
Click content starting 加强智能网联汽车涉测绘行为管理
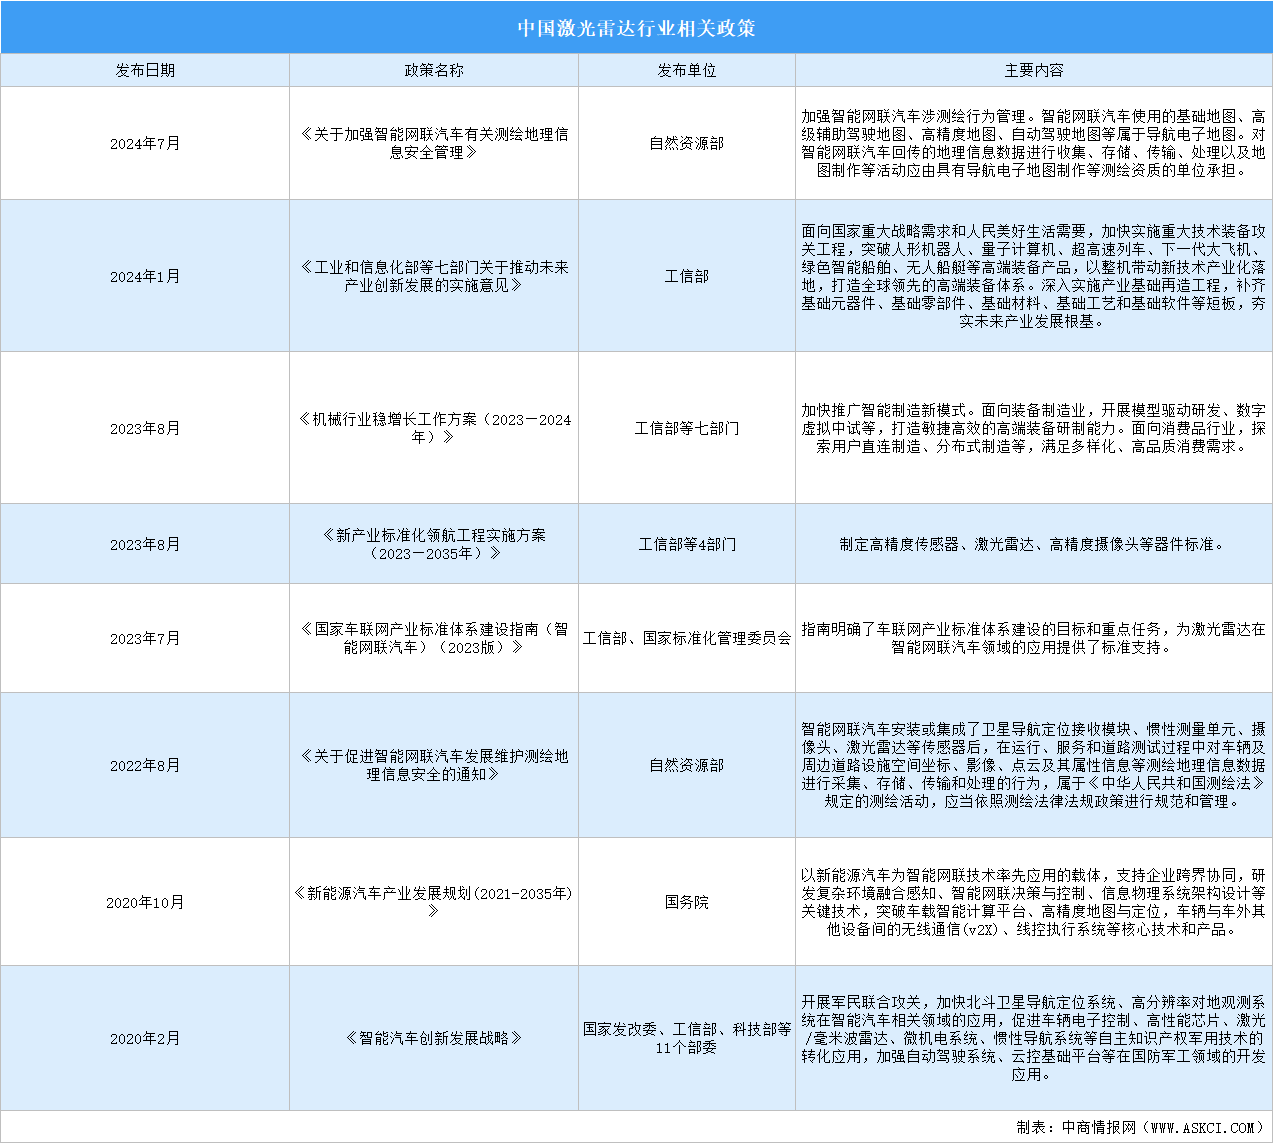pos(1034,143)
